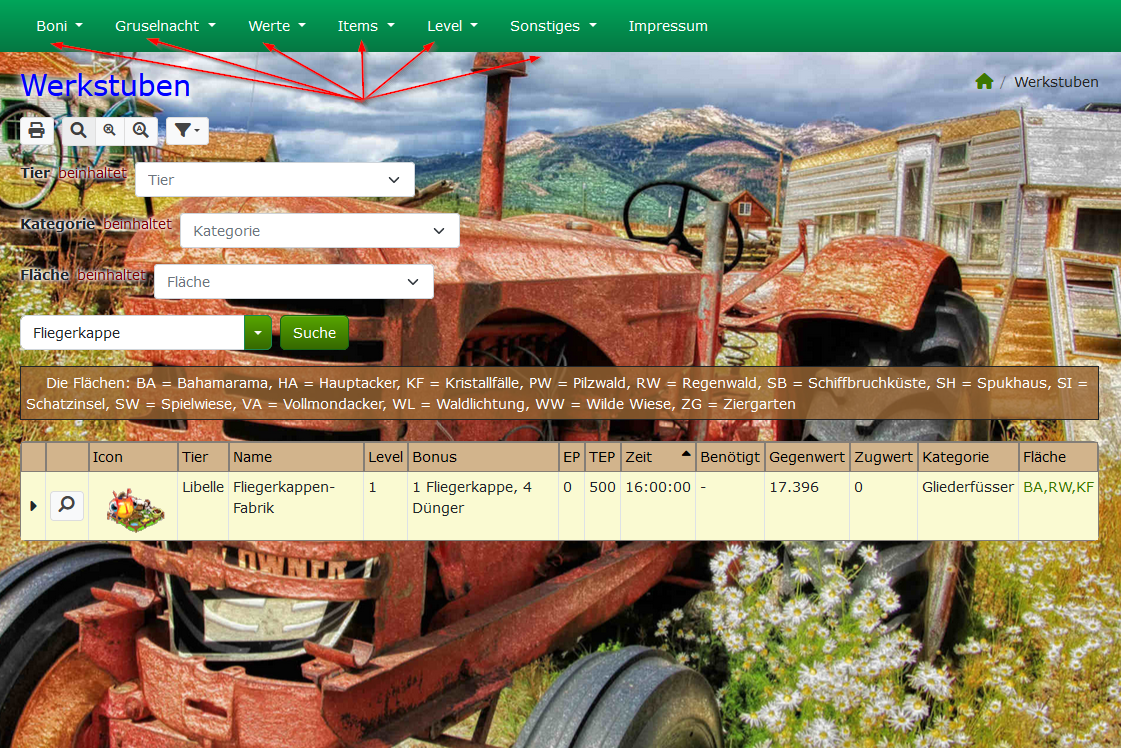Screen dimensions: 1121x748
Task: Open the Gruselnacht menu
Action: [165, 26]
